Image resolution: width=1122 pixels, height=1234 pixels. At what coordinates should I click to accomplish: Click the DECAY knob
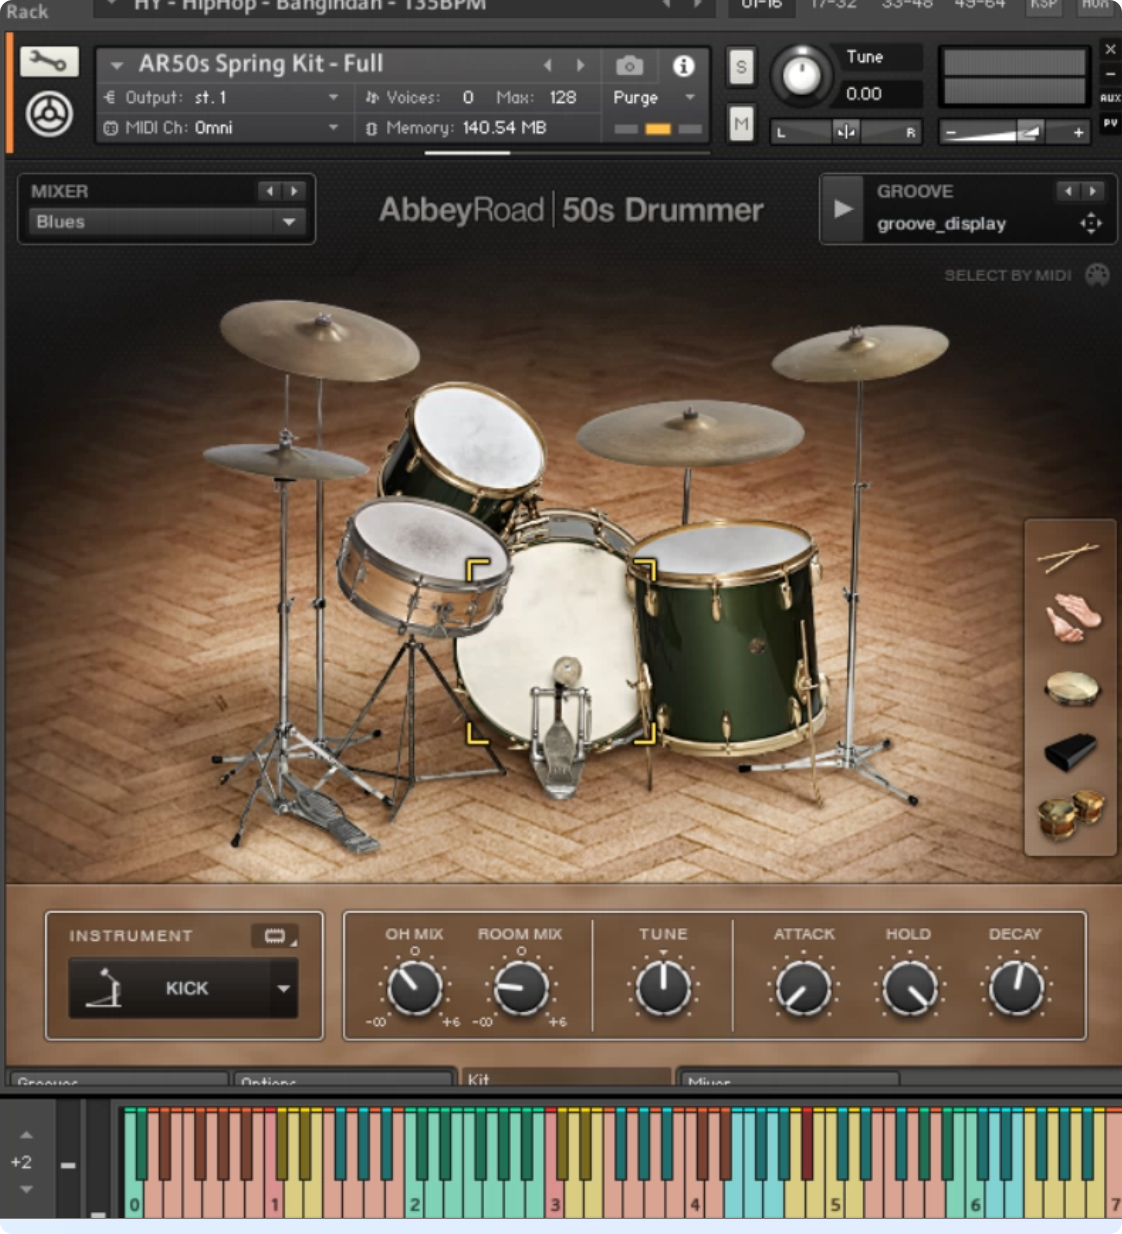click(x=1016, y=989)
